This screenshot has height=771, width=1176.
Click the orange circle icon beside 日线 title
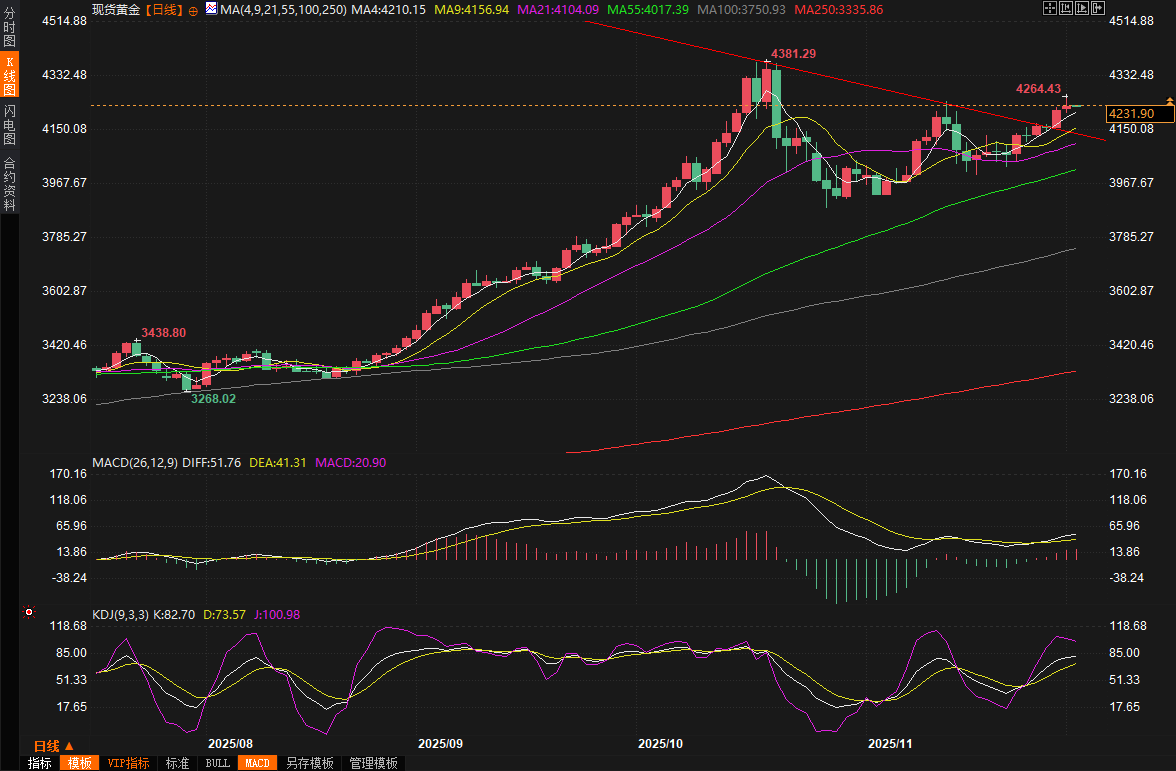(x=193, y=9)
